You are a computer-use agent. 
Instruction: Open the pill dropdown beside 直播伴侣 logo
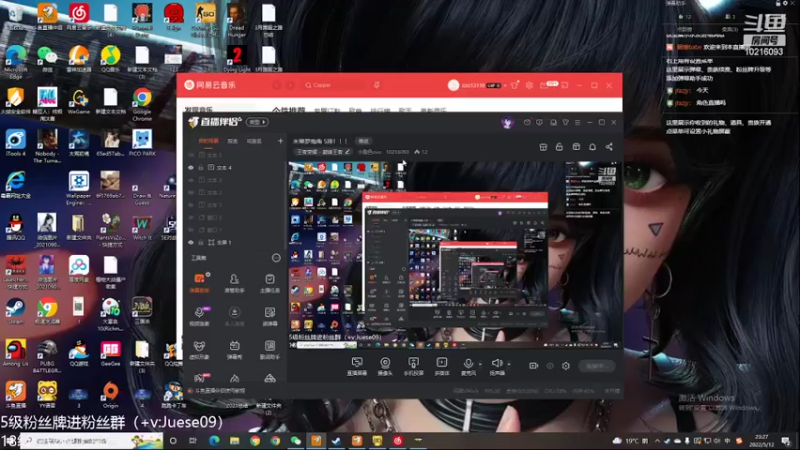pos(257,122)
